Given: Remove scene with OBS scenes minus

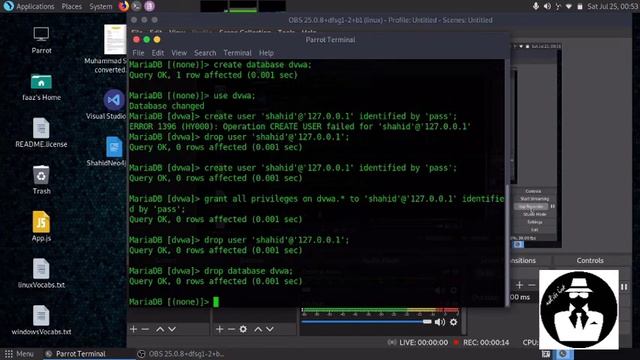Looking at the screenshot, I should pos(145,329).
